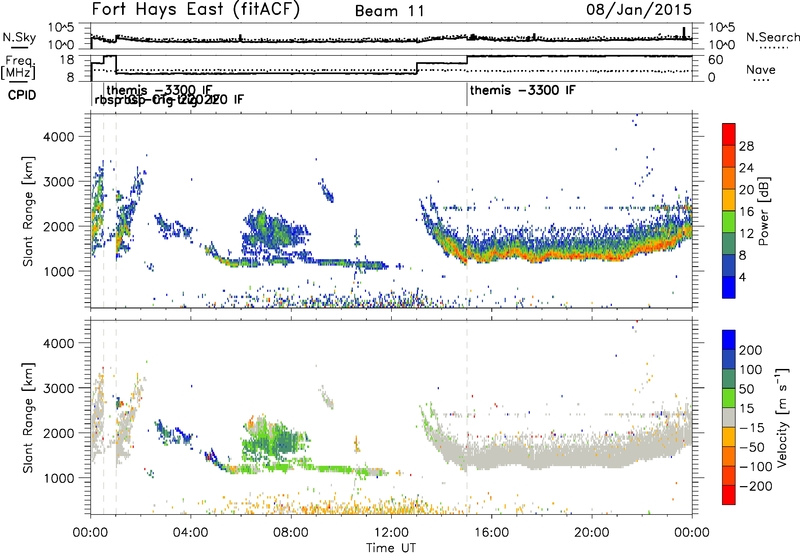
Task: Click the date '08/Jan/2015'
Action: 639,9
